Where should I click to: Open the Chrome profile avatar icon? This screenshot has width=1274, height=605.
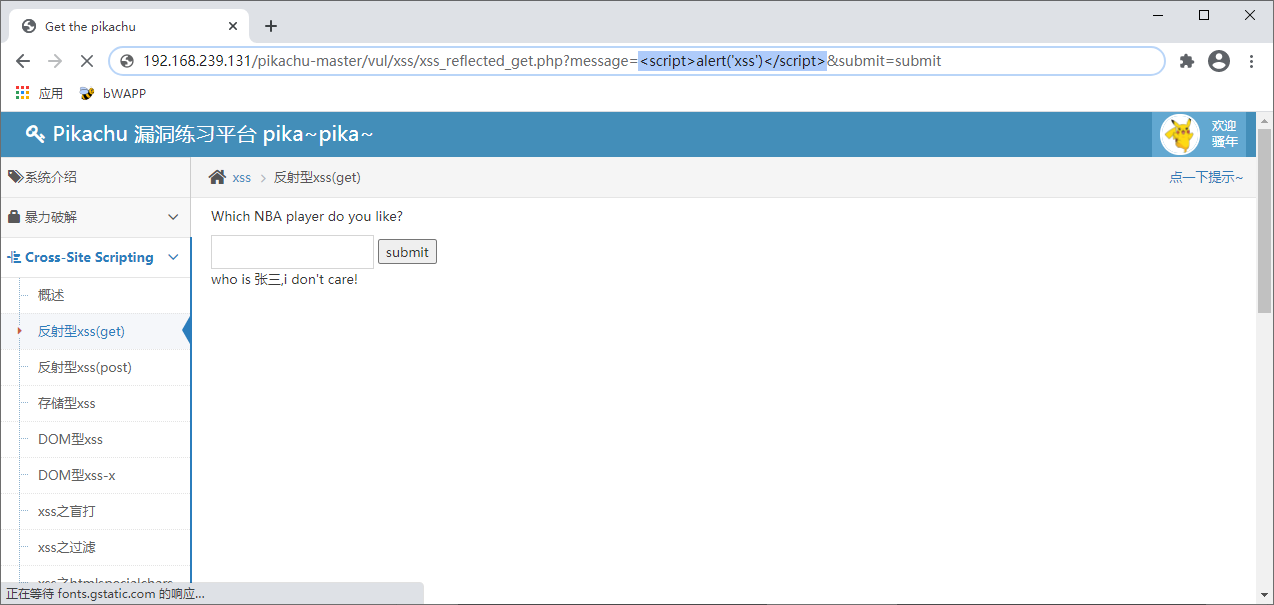pos(1219,61)
